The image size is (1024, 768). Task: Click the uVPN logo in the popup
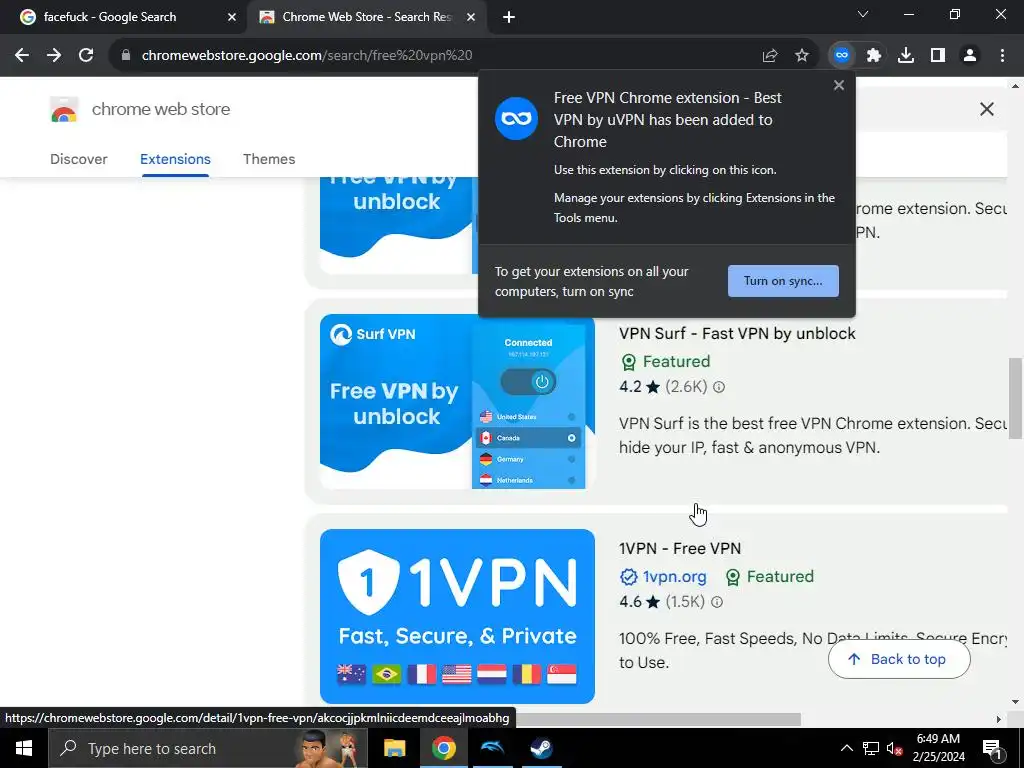pyautogui.click(x=516, y=119)
